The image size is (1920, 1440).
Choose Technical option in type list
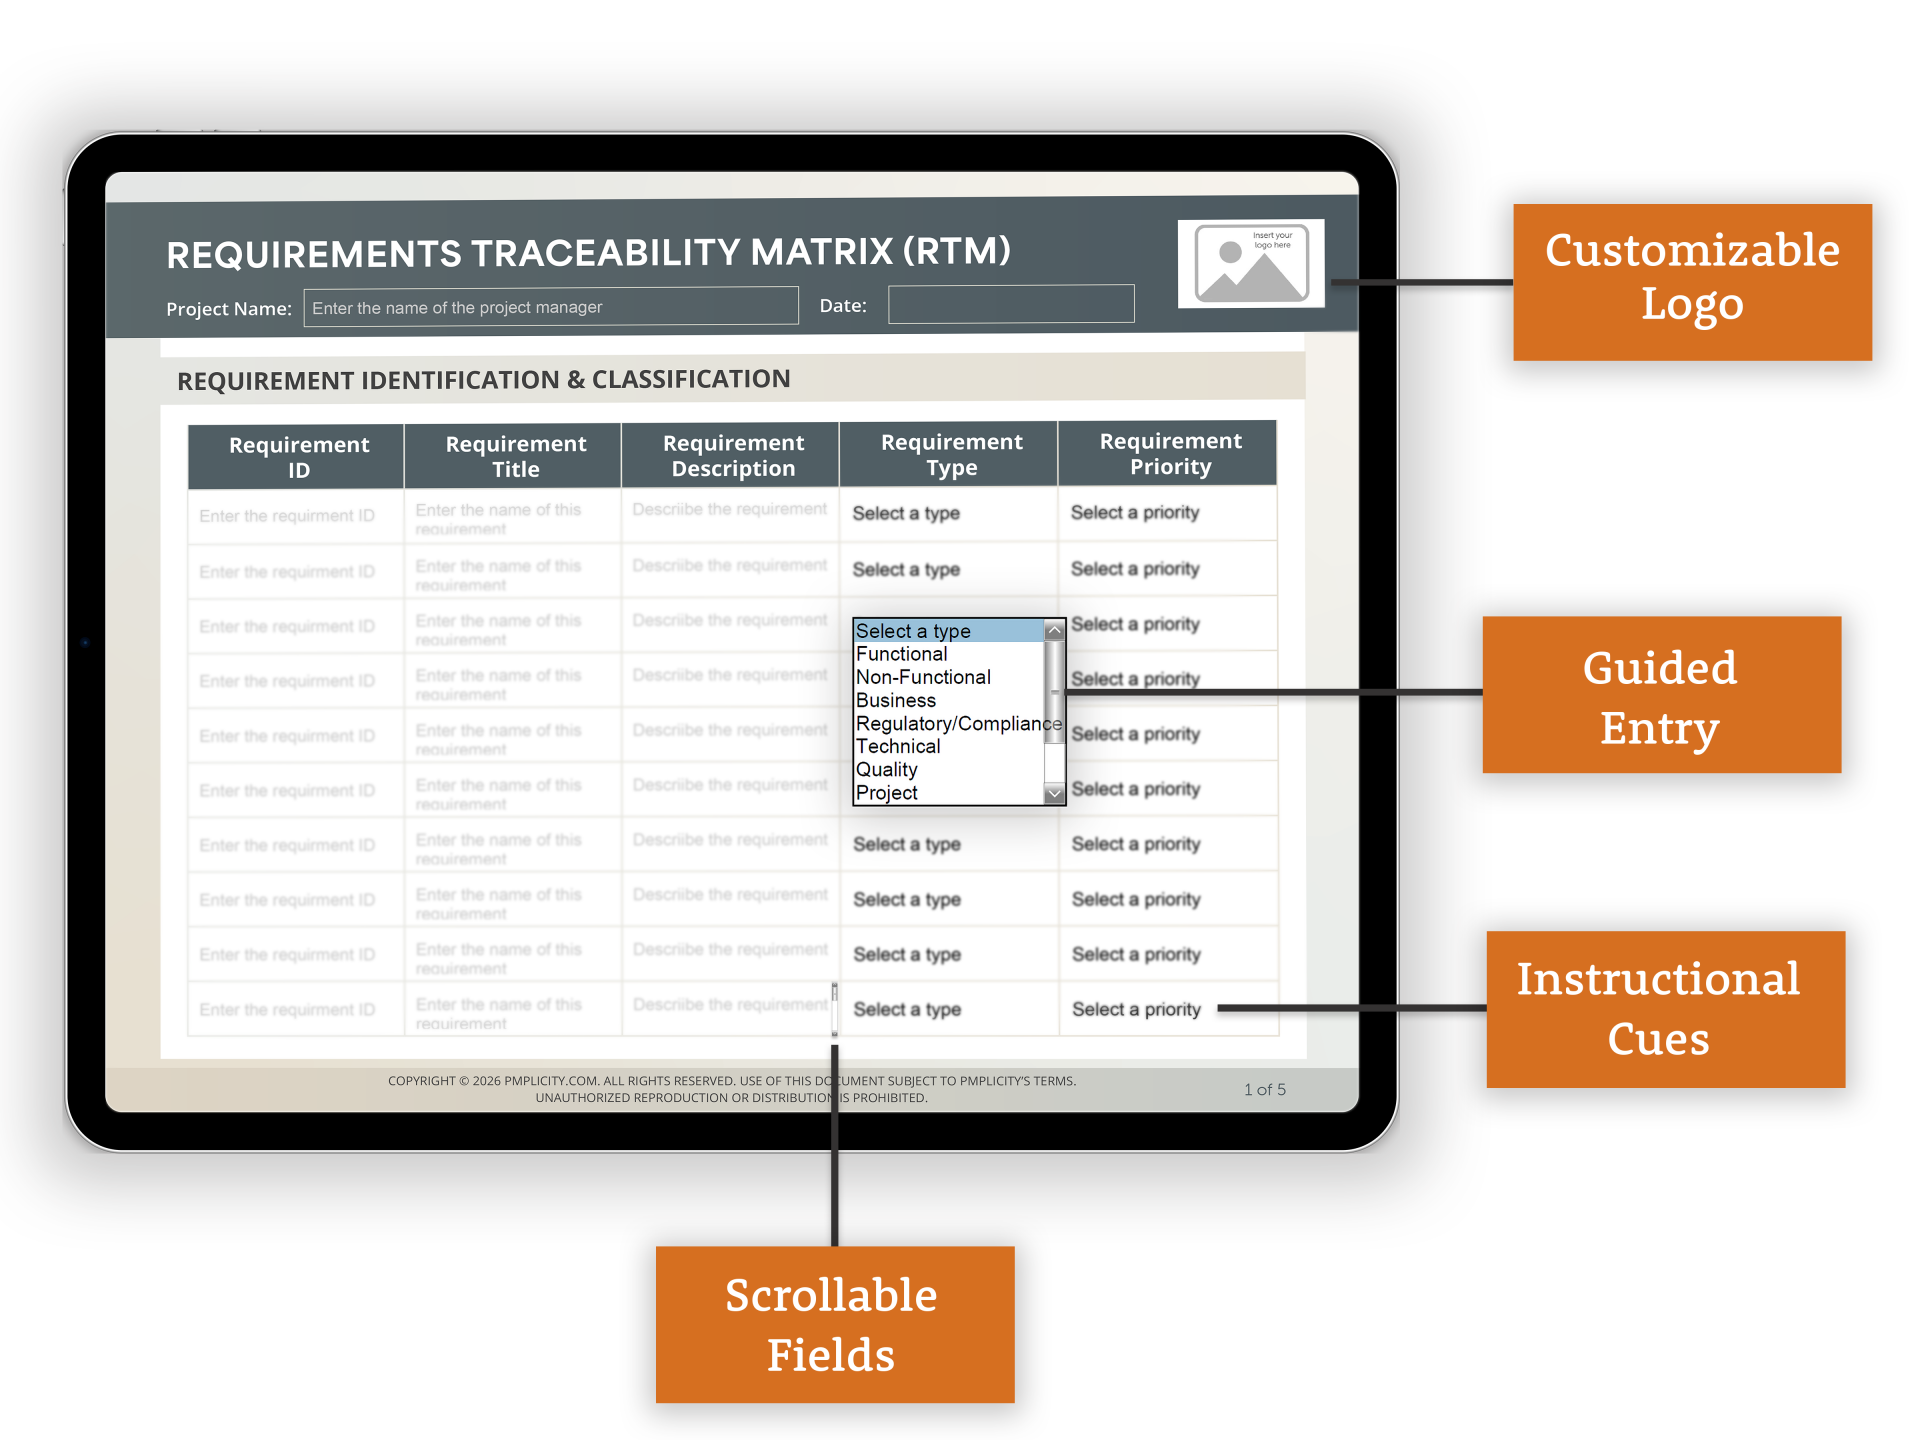pos(898,746)
